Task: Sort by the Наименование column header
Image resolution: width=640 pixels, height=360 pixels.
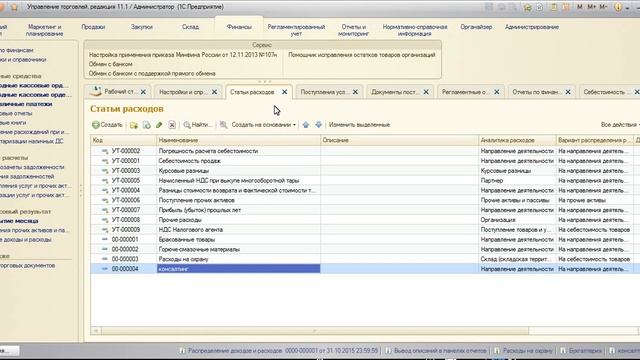Action: [238, 140]
